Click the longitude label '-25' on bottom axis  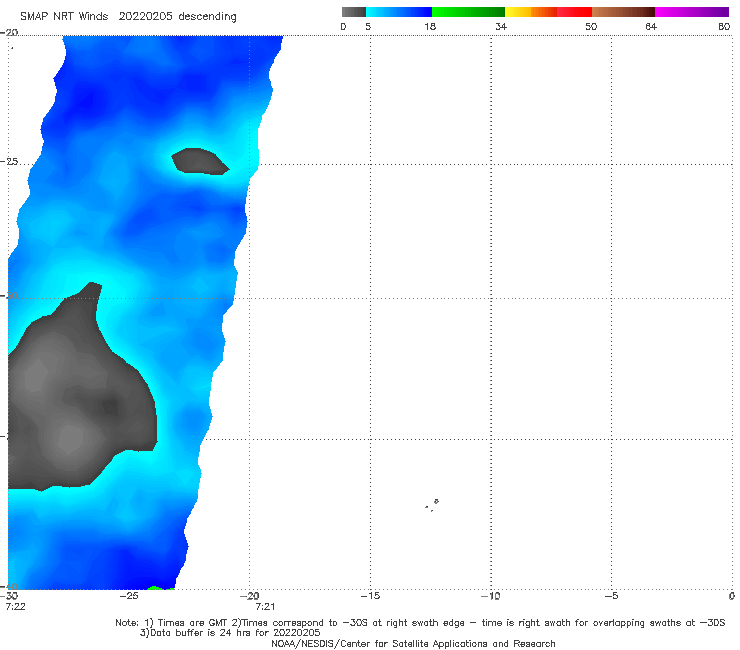129,596
